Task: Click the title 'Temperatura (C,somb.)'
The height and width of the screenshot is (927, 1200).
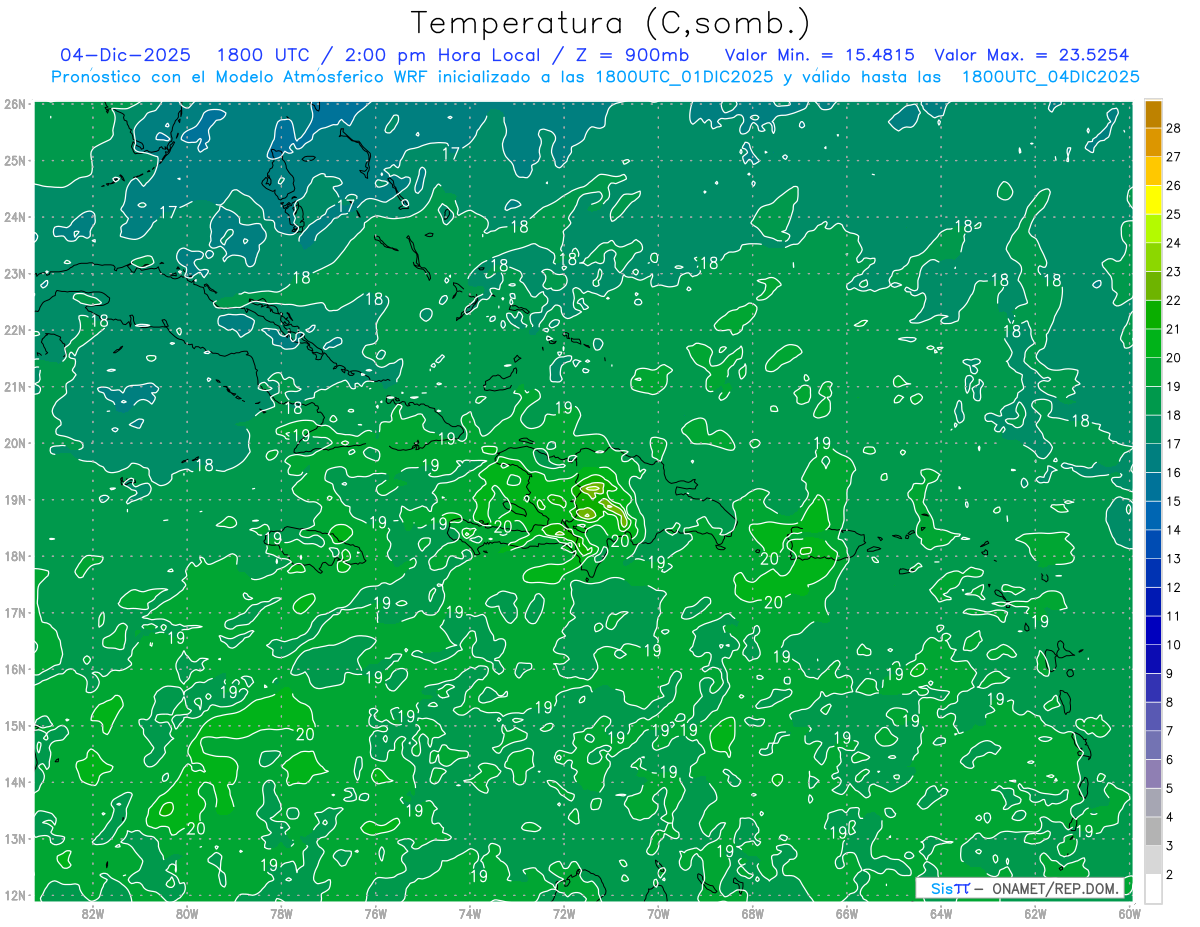Action: pyautogui.click(x=611, y=23)
